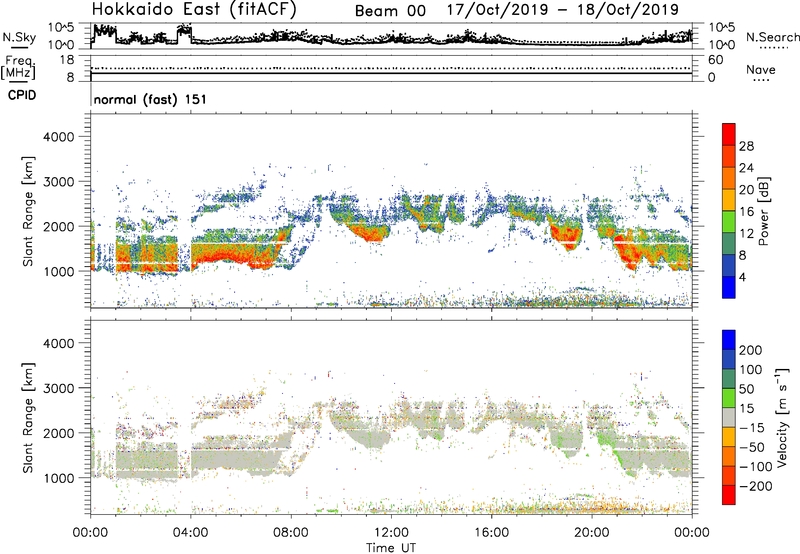Screen dimensions: 800x554
Task: Select the 'normal (fast) 151' mode text
Action: 150,99
